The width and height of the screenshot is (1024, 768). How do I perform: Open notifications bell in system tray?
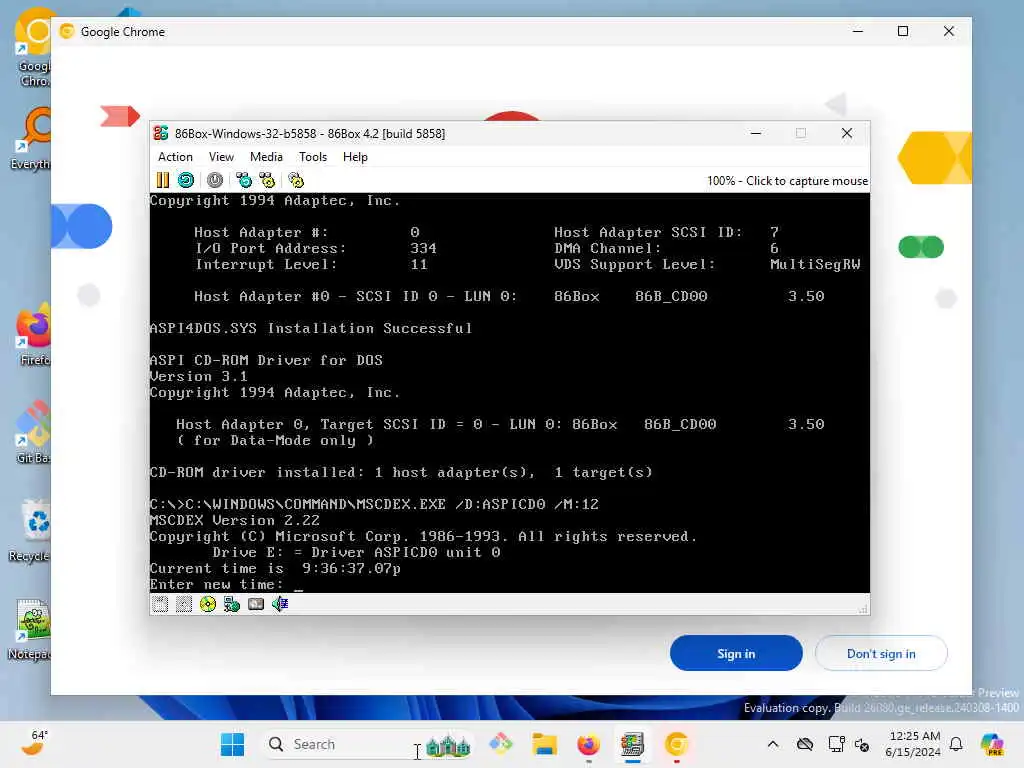(956, 744)
